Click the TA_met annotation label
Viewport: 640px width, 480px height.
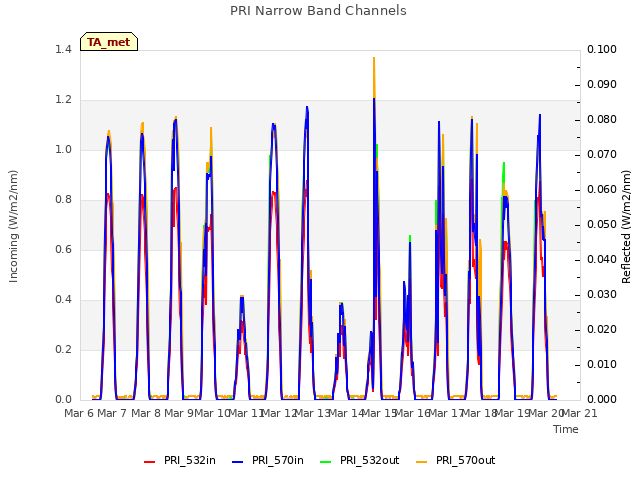tap(109, 42)
